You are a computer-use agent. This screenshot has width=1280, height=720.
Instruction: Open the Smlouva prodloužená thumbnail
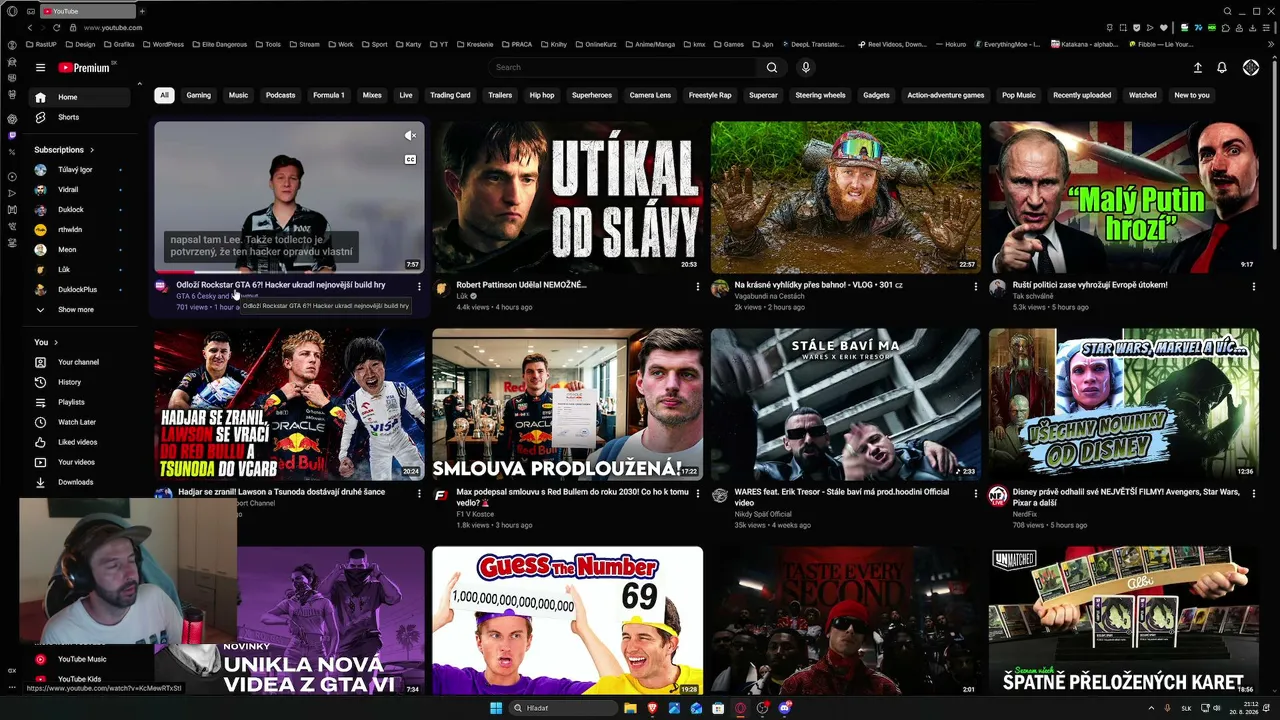568,404
